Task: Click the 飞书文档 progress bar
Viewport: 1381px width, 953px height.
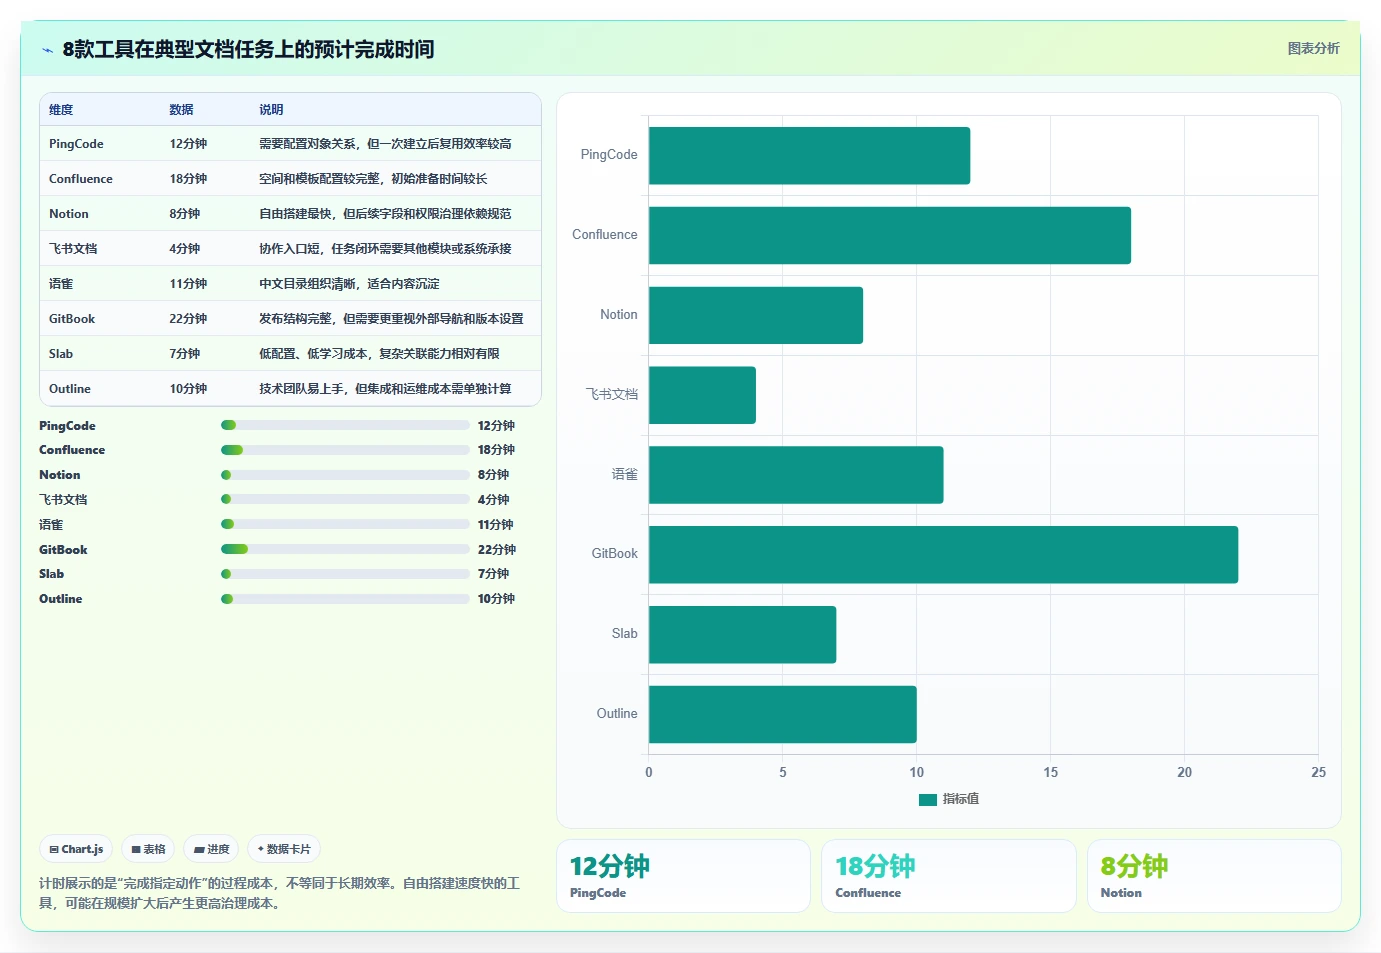Action: coord(345,499)
